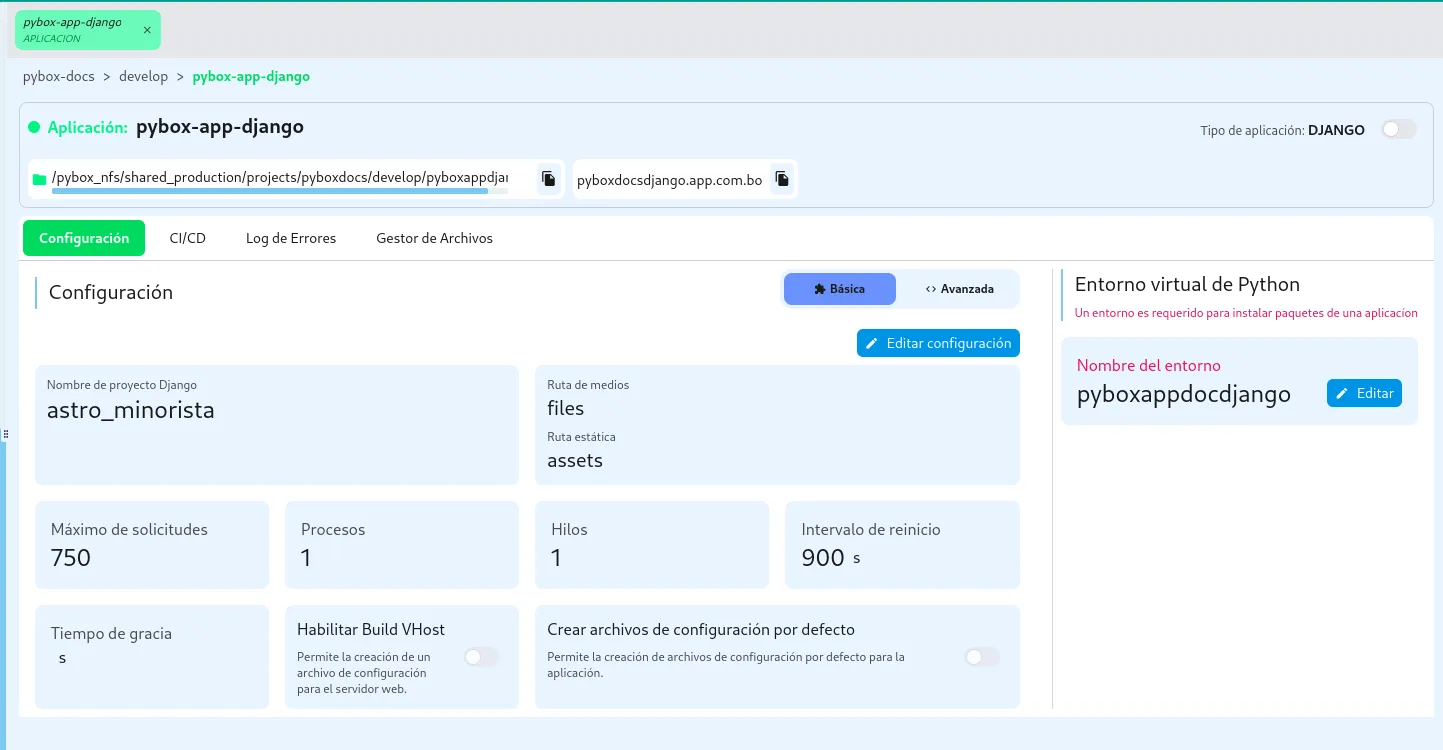Image resolution: width=1443 pixels, height=750 pixels.
Task: Click the Ruta de medios value files
Action: [x=566, y=408]
